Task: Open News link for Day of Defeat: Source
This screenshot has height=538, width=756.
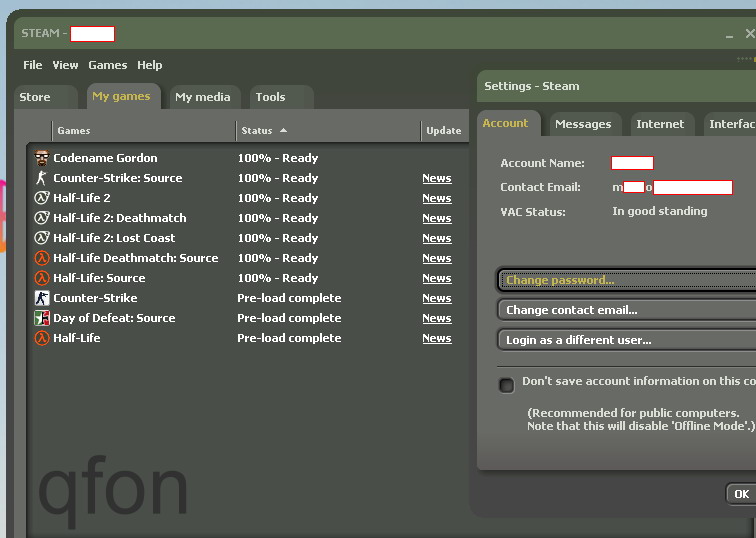Action: pyautogui.click(x=437, y=318)
